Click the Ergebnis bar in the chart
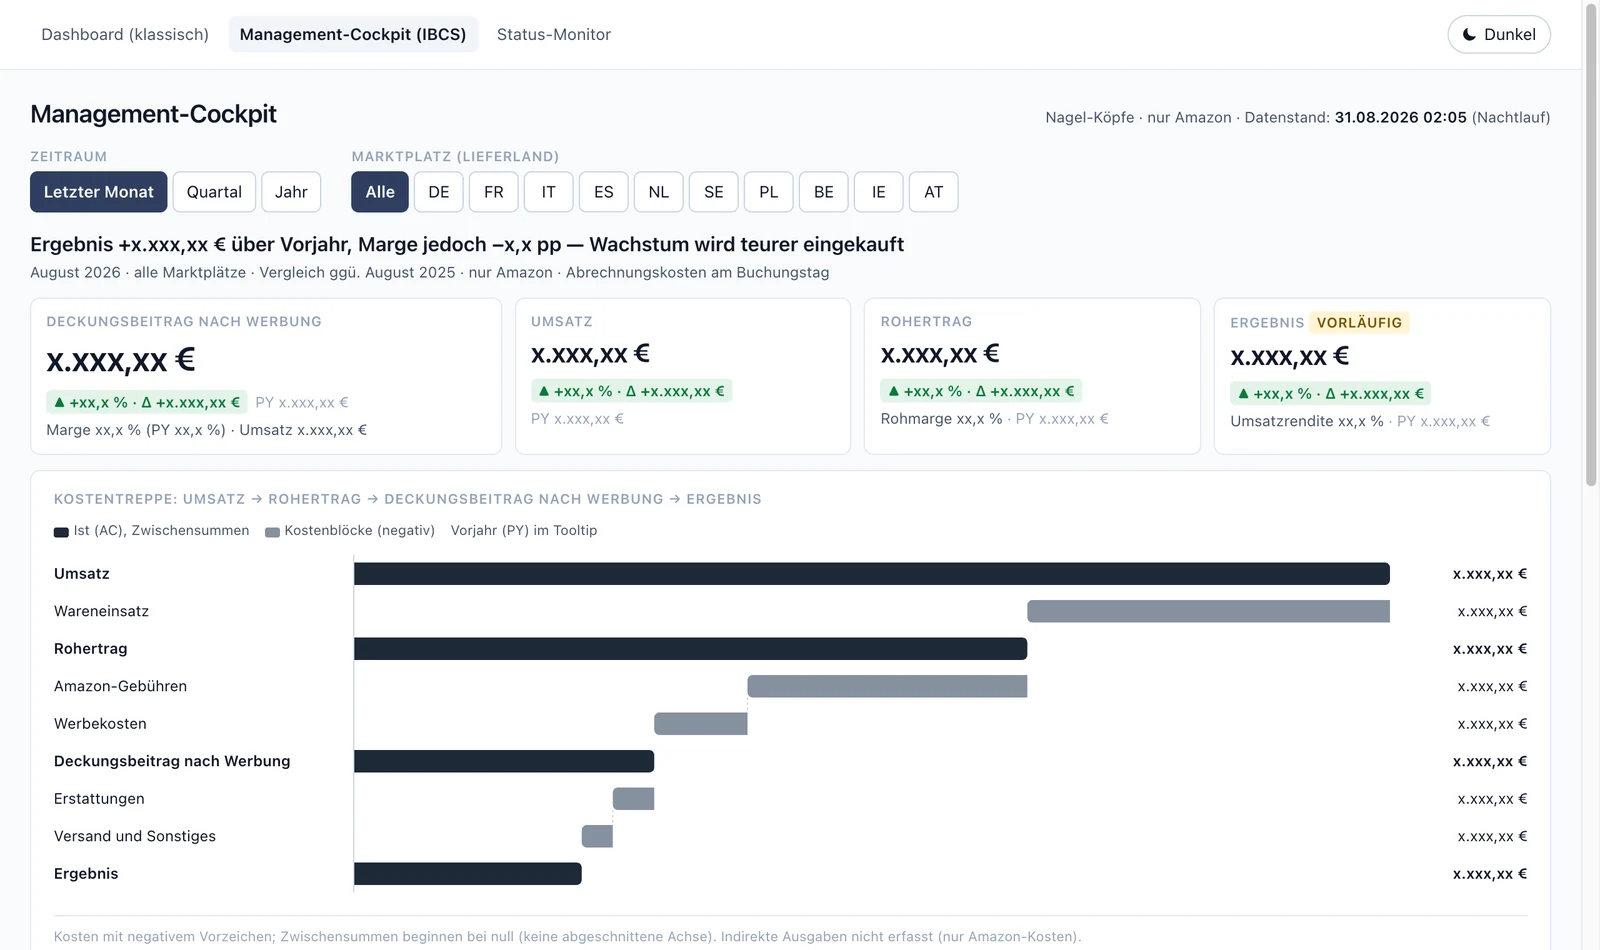The width and height of the screenshot is (1600, 950). click(468, 874)
